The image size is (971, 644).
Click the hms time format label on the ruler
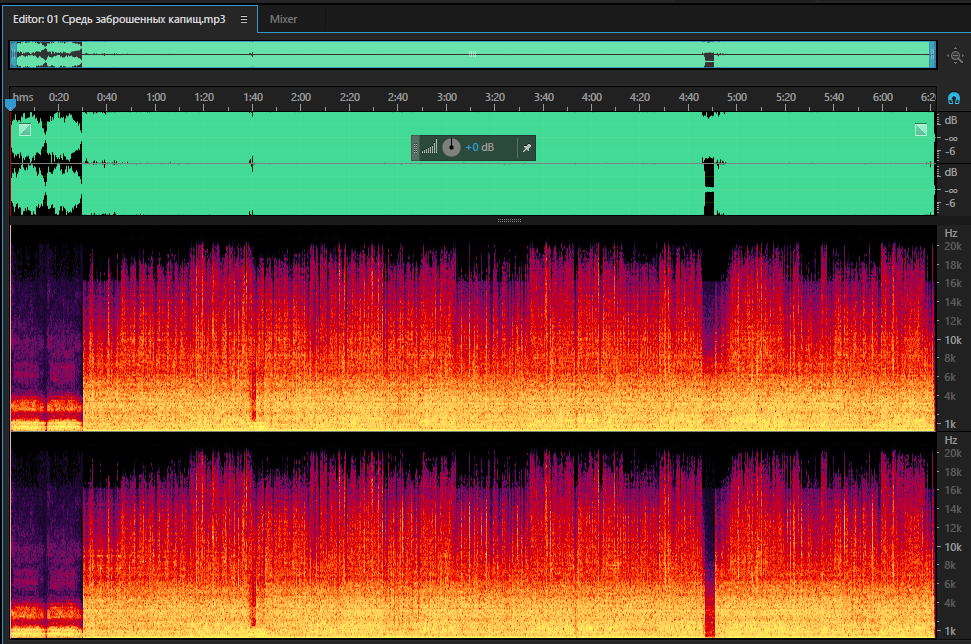click(23, 97)
